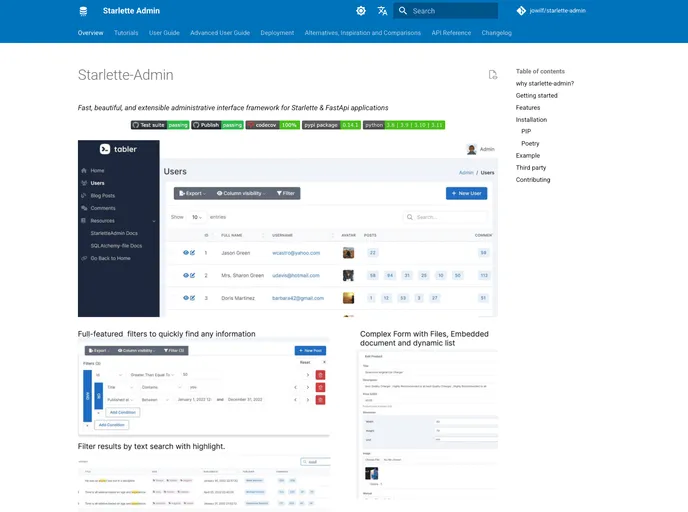
Task: Click the pypi package version badge
Action: [331, 125]
